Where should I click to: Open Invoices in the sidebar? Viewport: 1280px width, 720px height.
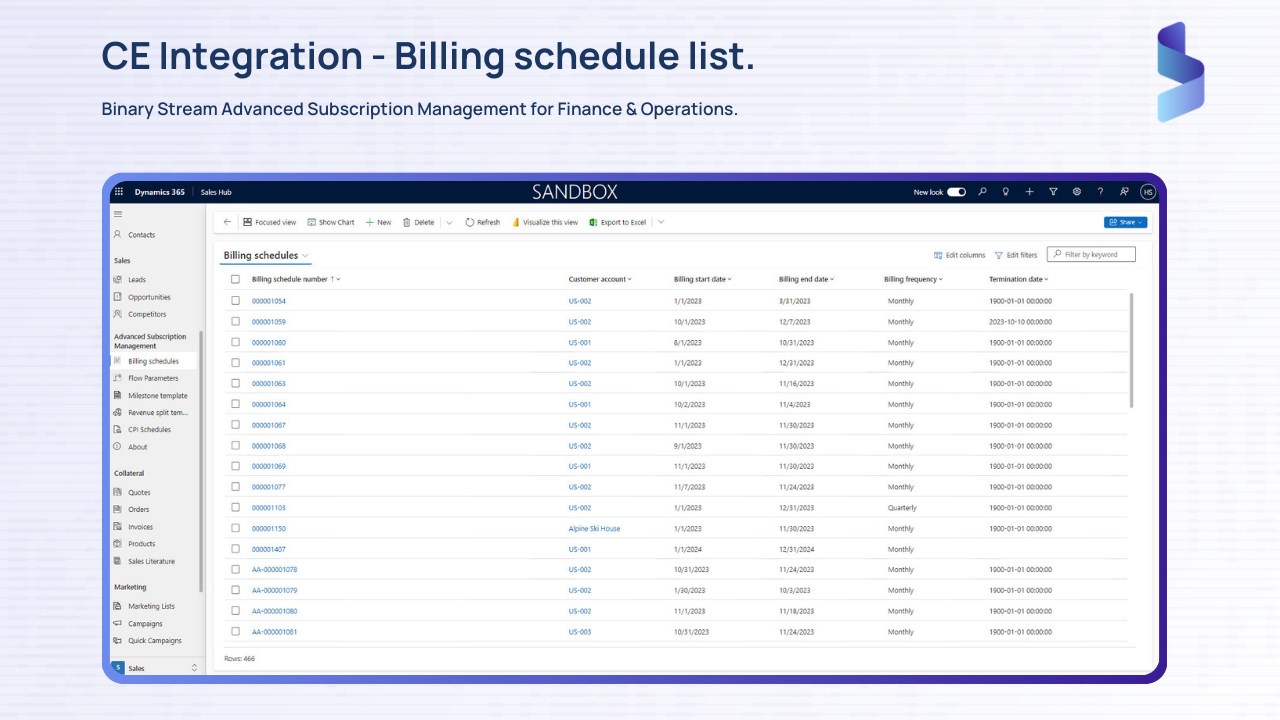point(140,527)
